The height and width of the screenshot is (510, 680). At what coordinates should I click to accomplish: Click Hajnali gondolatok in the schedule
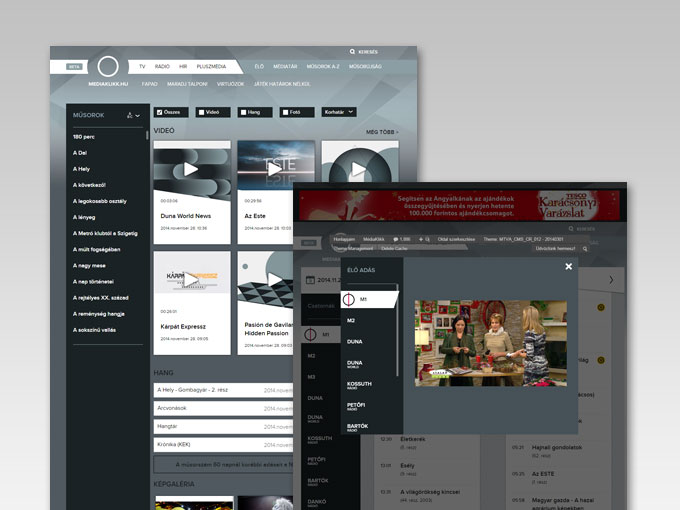click(557, 447)
